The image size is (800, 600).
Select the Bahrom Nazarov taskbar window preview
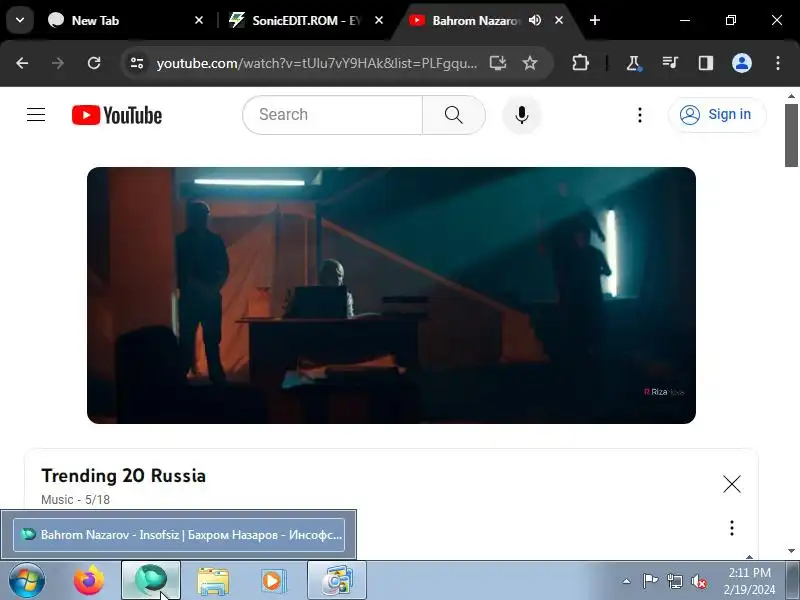pos(179,535)
